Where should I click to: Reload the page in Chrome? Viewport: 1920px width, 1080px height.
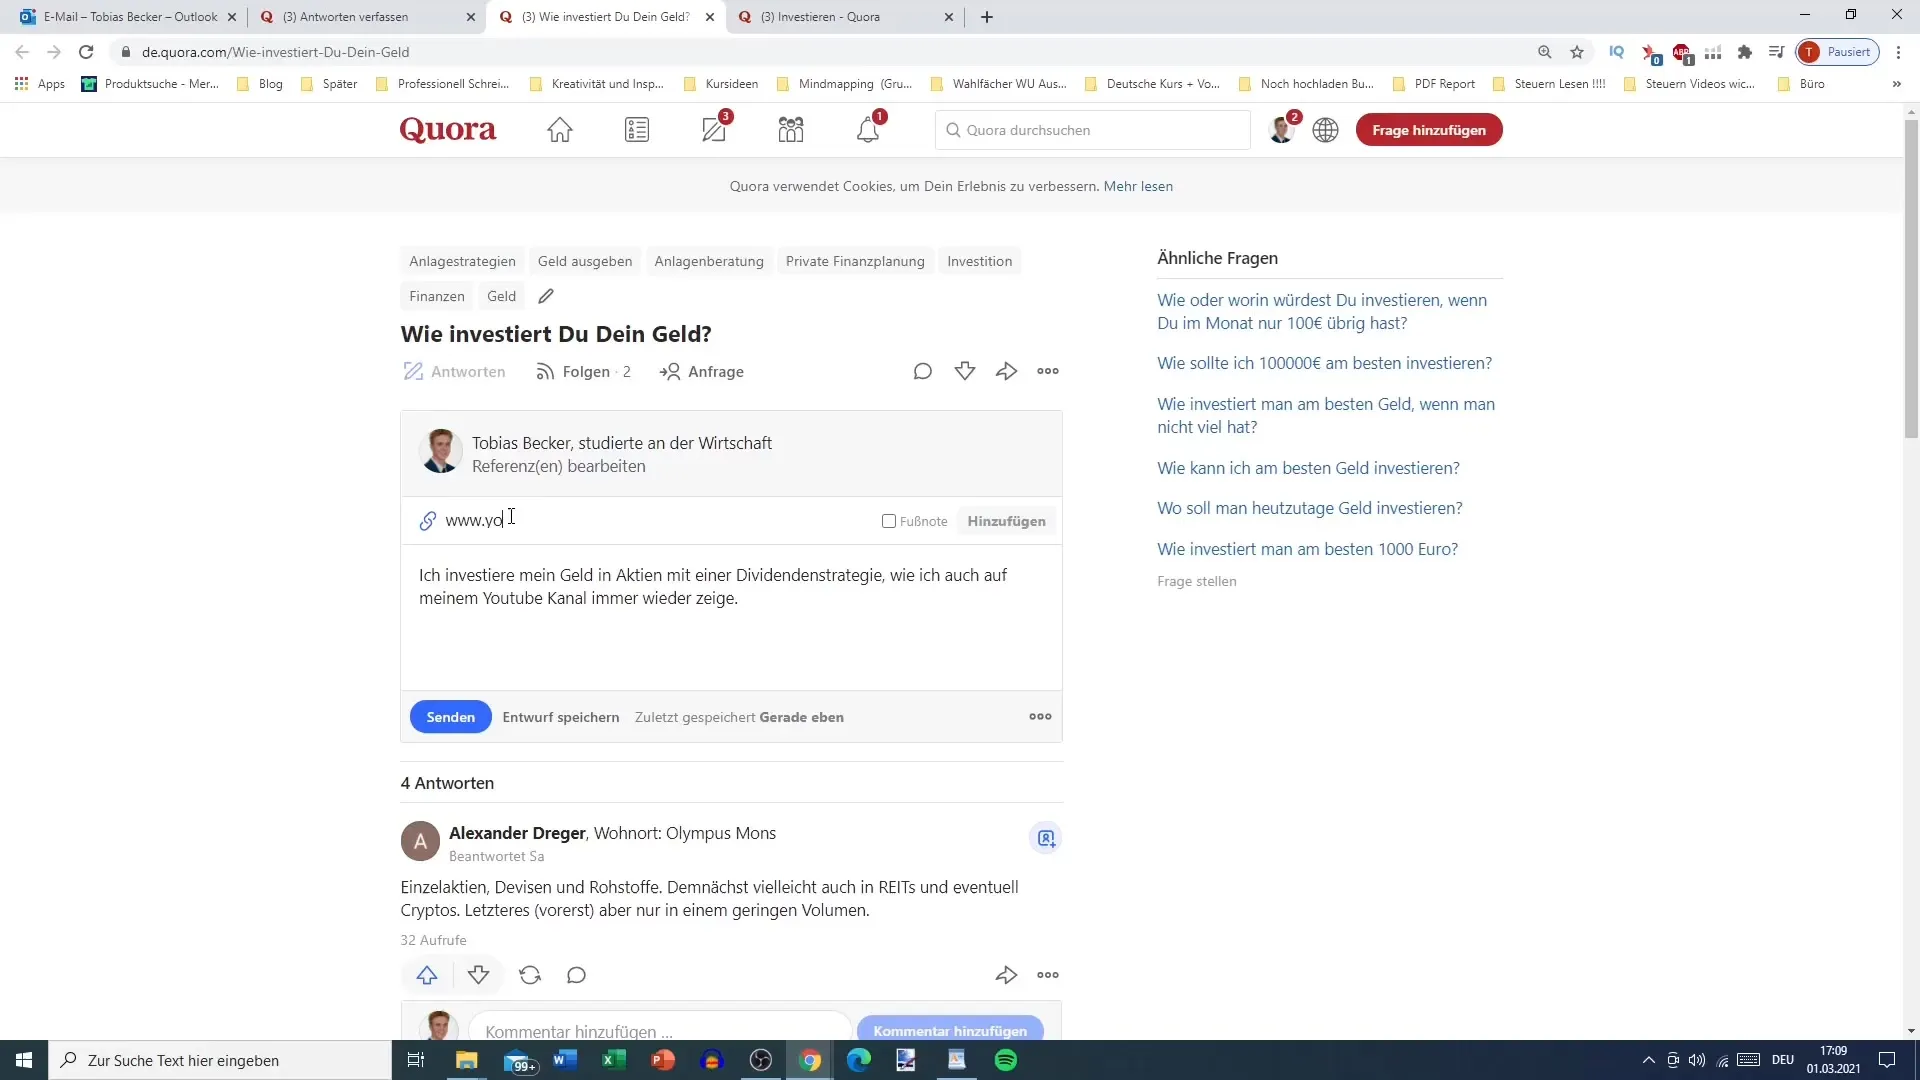pyautogui.click(x=86, y=52)
